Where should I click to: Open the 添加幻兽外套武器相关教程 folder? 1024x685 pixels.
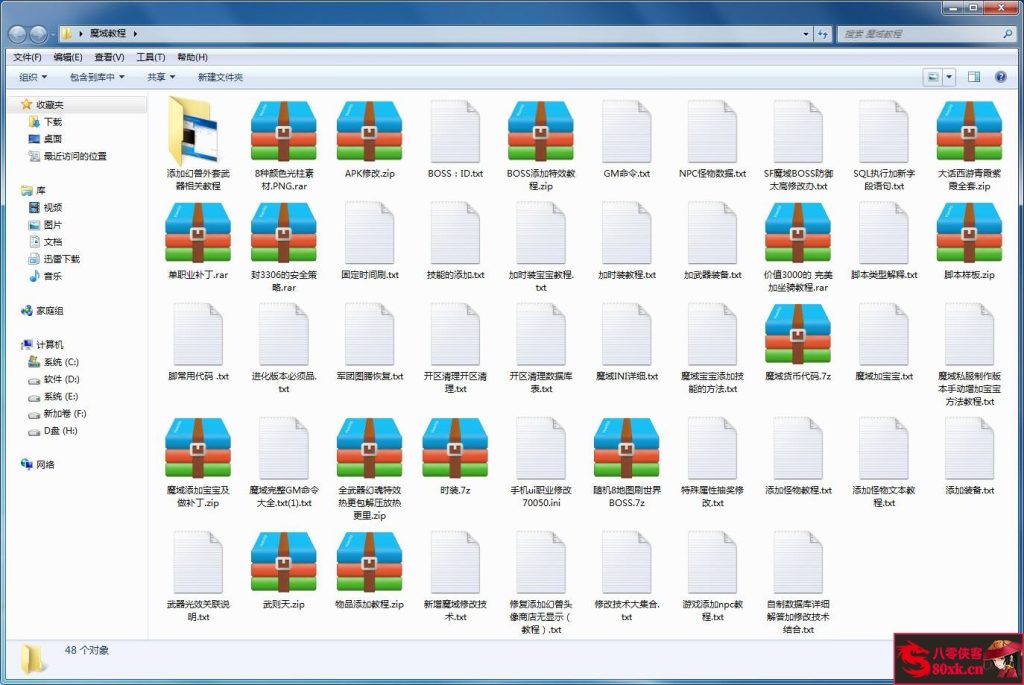[x=197, y=132]
